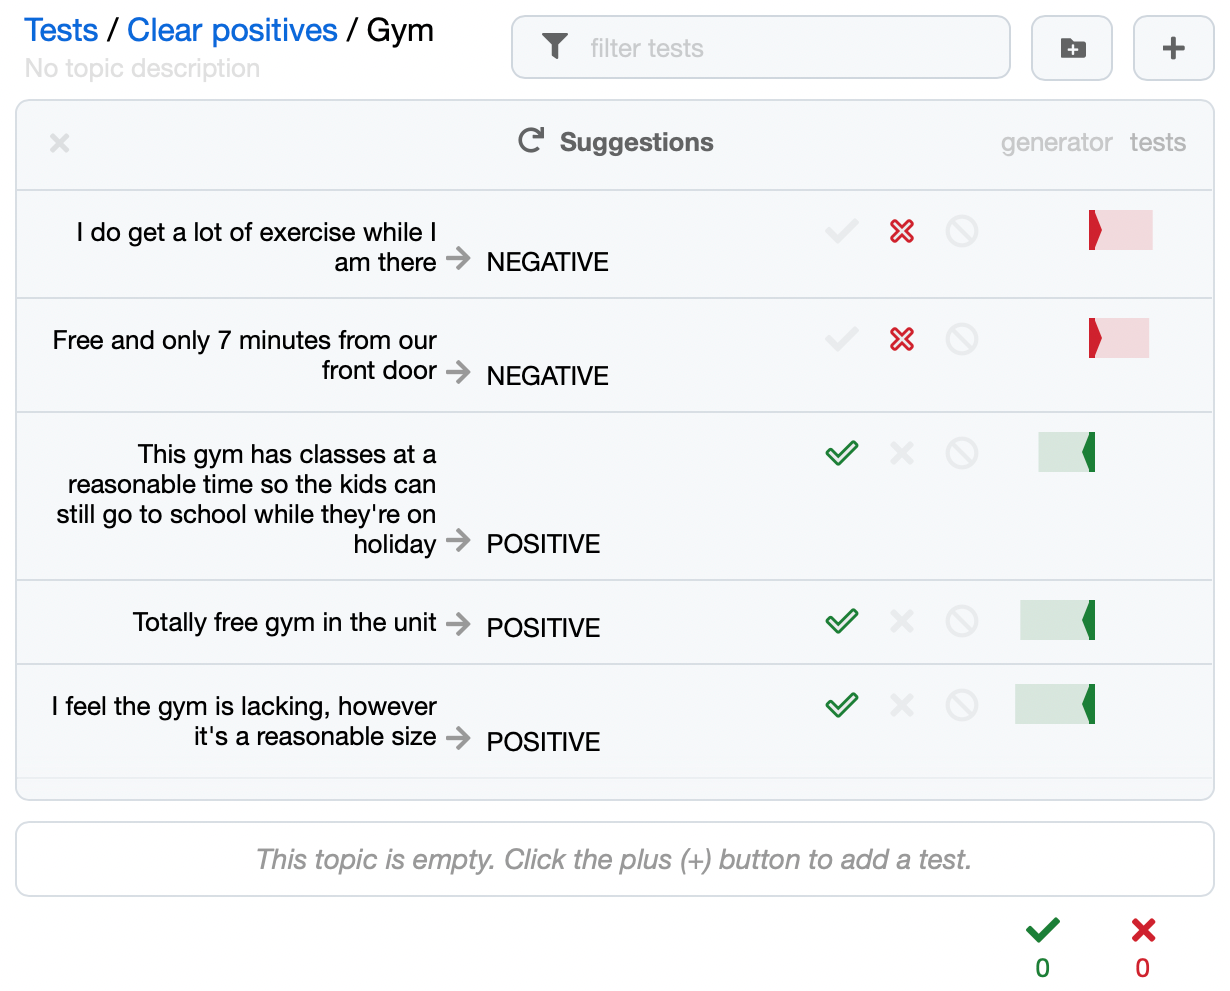Close the suggestions panel with the X
This screenshot has width=1230, height=991.
tap(60, 143)
